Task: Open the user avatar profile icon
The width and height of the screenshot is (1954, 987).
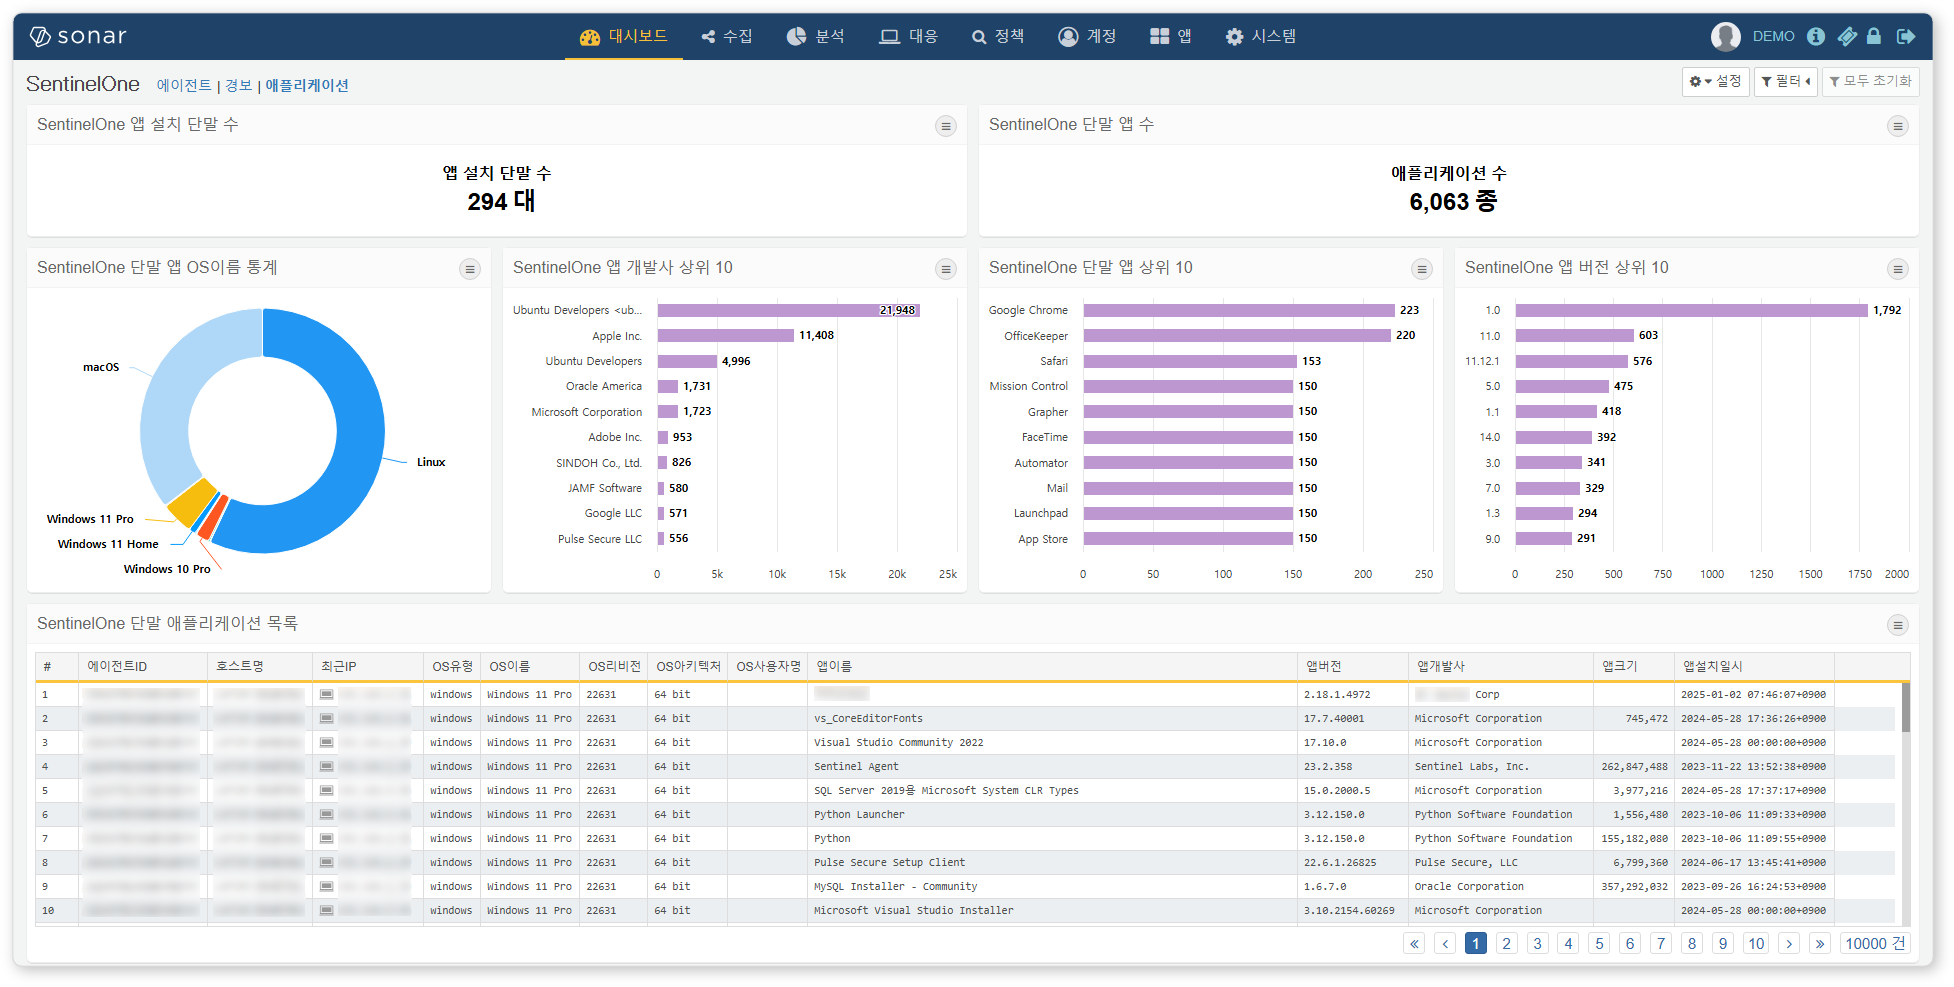Action: tap(1725, 36)
